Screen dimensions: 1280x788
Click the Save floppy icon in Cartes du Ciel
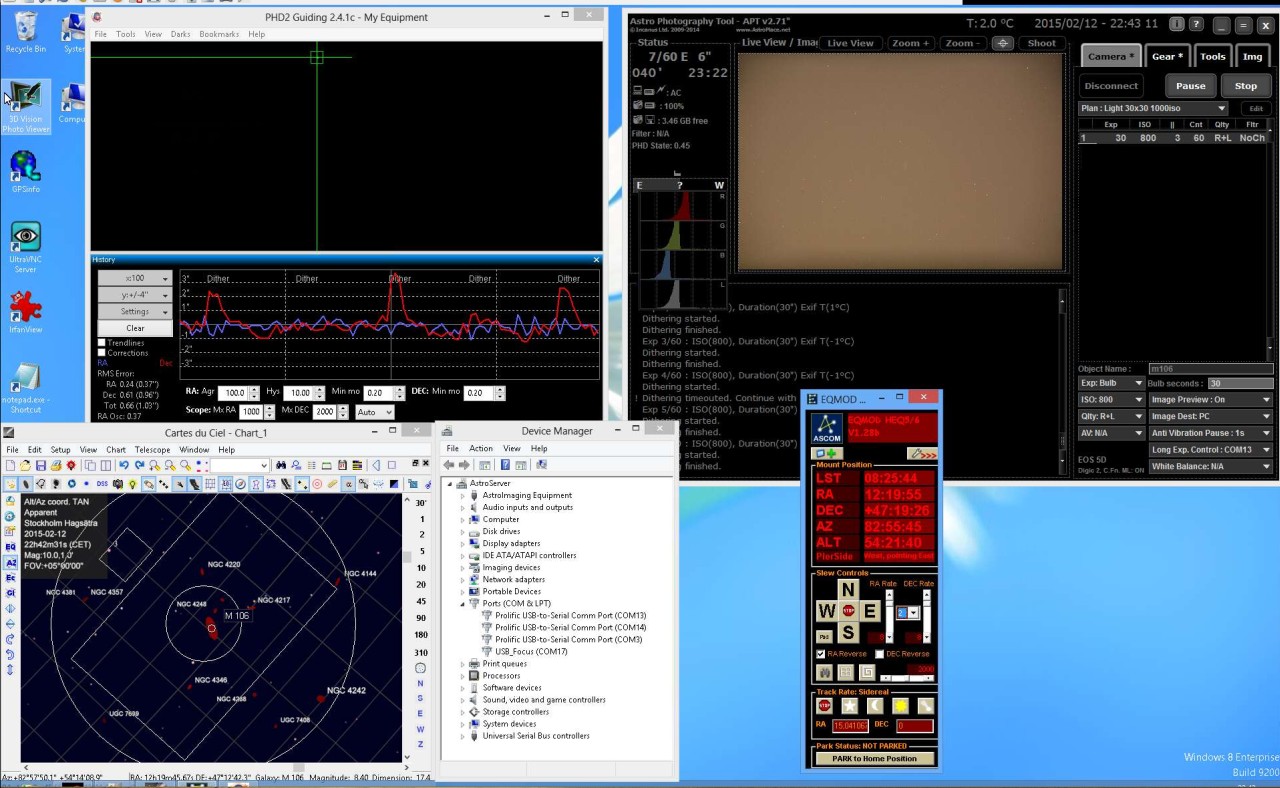click(x=41, y=465)
